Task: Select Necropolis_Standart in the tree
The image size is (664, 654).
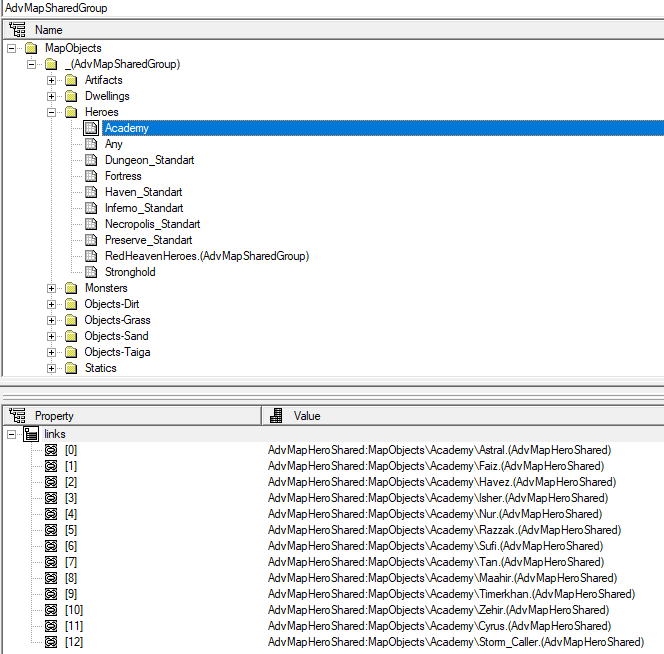Action: point(152,224)
